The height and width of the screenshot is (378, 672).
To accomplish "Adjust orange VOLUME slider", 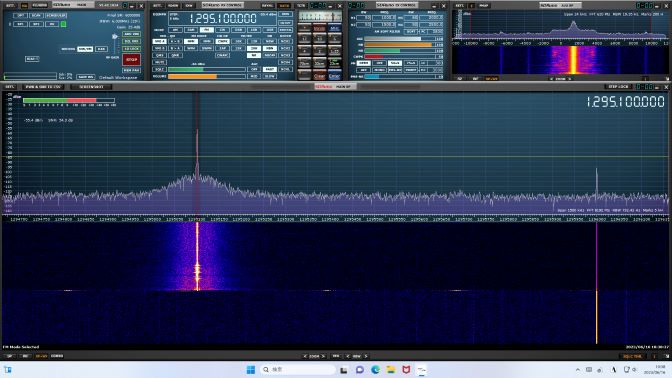I will pos(207,76).
